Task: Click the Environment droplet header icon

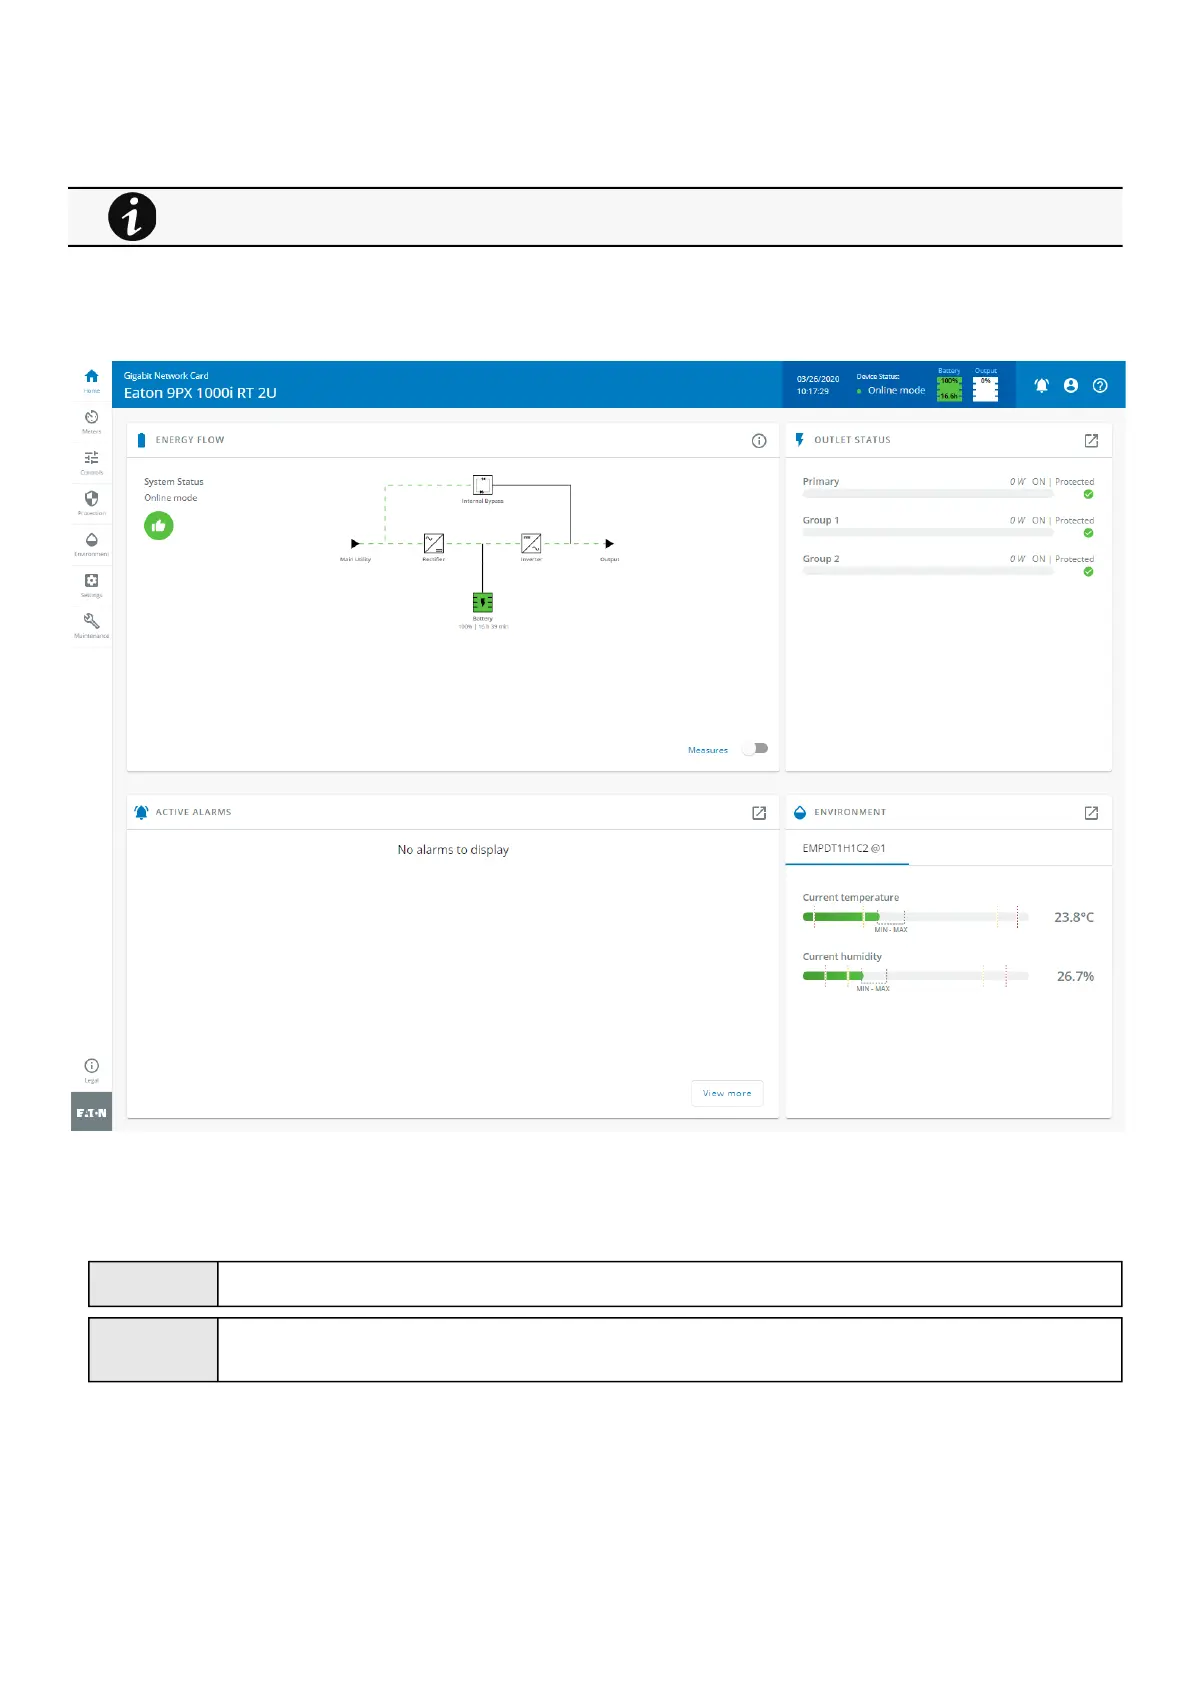Action: coord(799,812)
